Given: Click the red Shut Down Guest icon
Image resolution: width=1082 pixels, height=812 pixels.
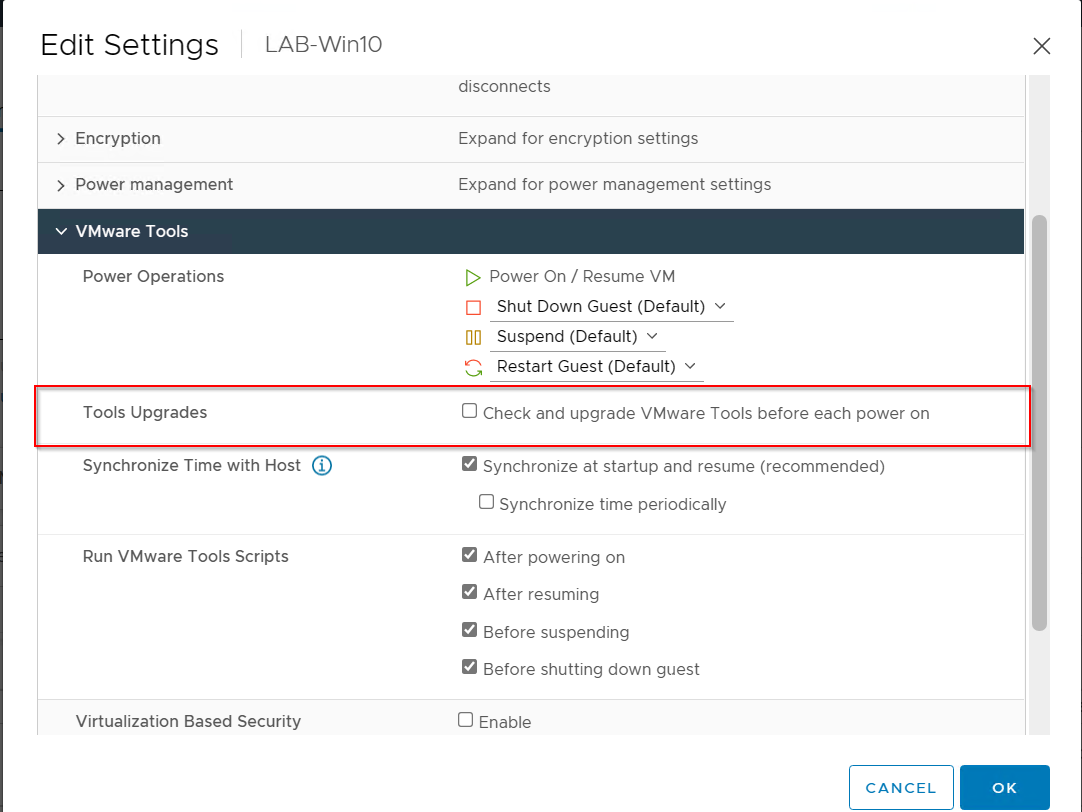Looking at the screenshot, I should [471, 307].
